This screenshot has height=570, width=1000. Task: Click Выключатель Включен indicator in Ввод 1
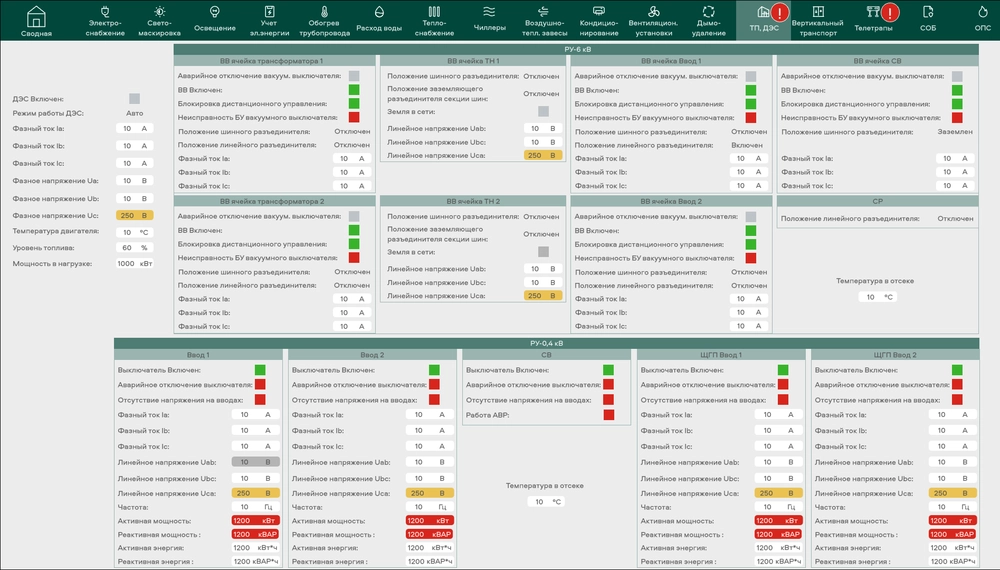coord(260,370)
